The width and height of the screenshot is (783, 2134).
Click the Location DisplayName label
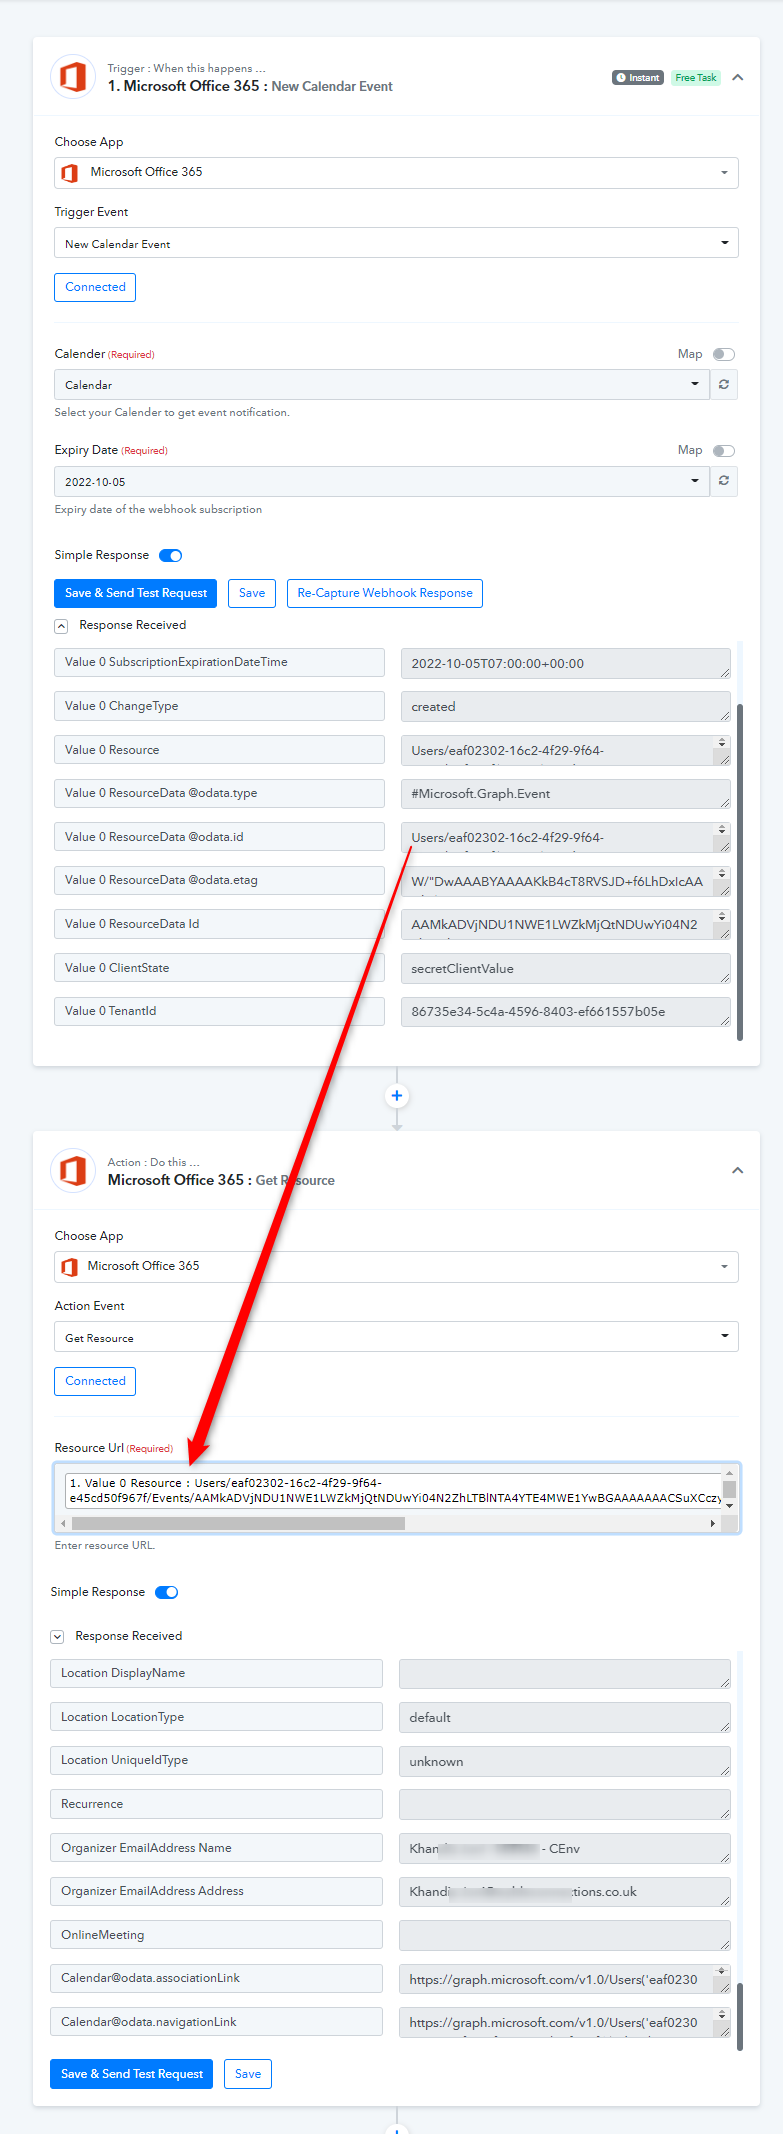(216, 1673)
